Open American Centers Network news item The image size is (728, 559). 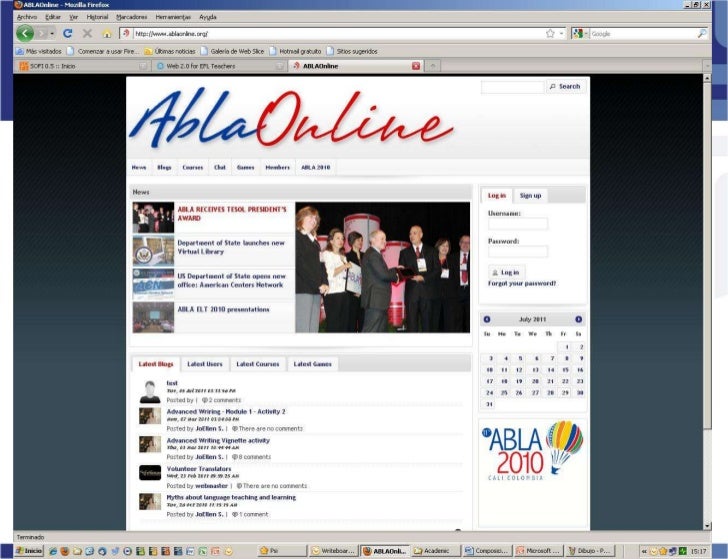(231, 280)
